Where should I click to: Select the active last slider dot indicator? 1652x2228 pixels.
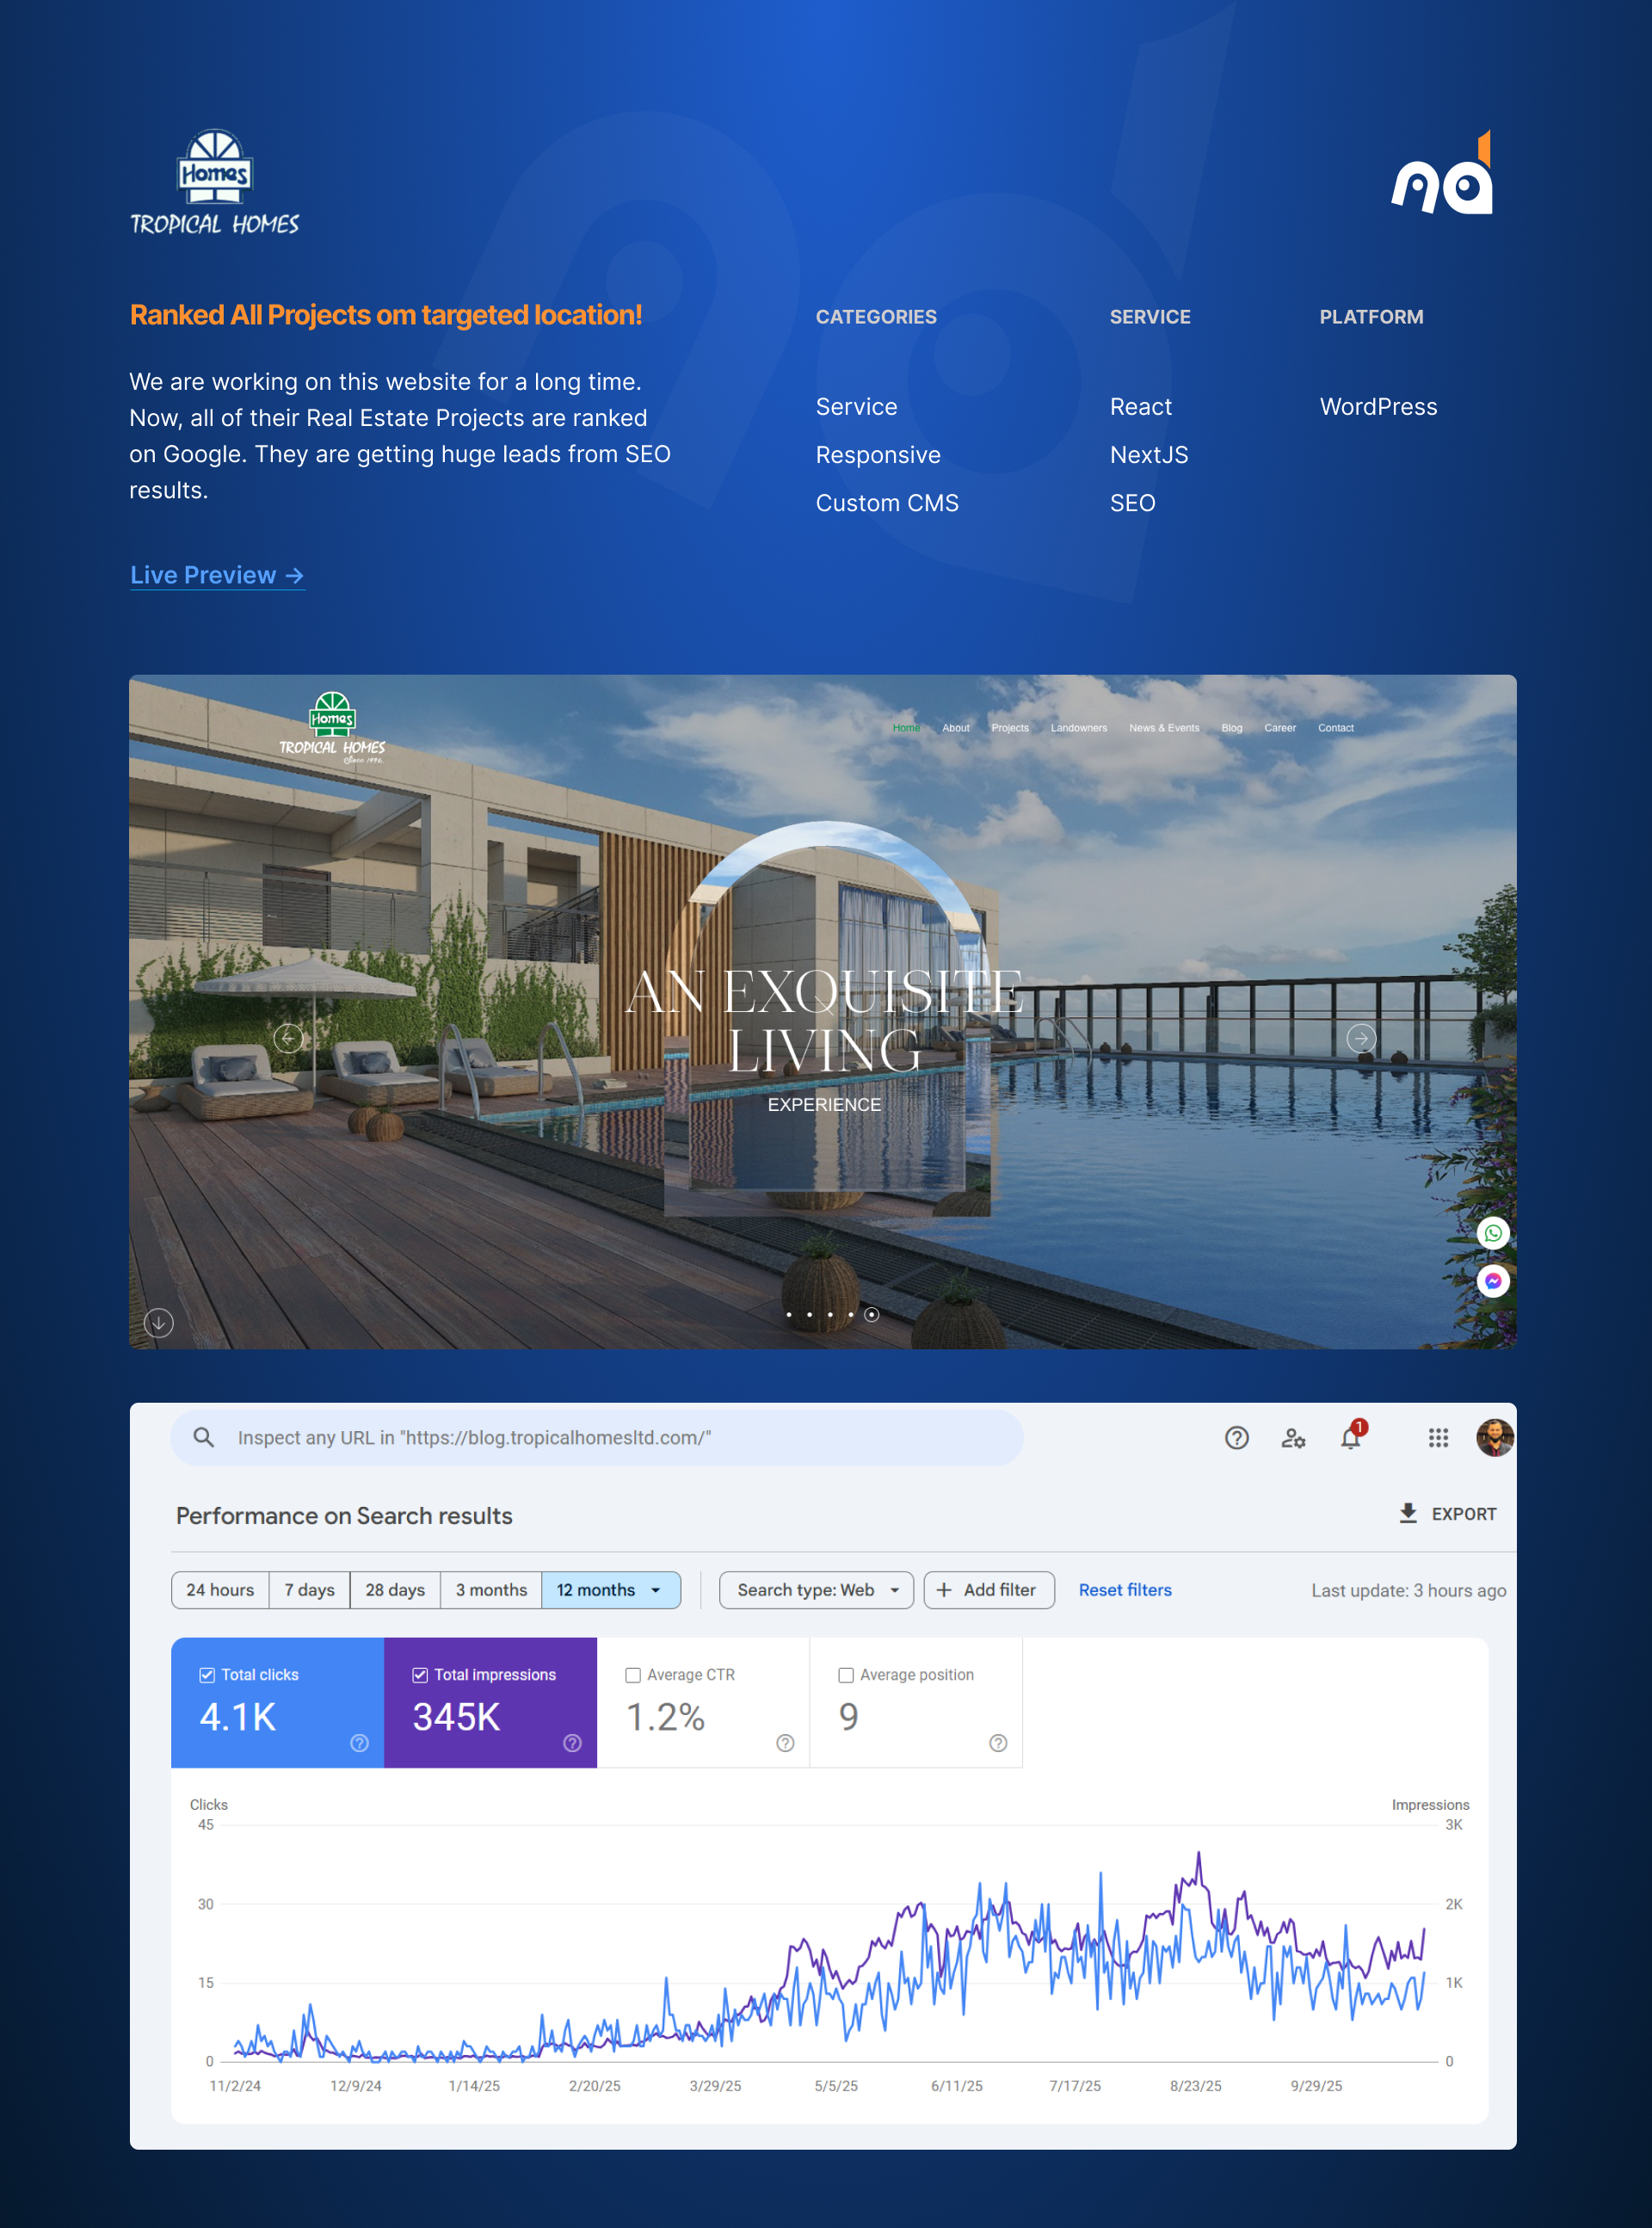tap(872, 1315)
